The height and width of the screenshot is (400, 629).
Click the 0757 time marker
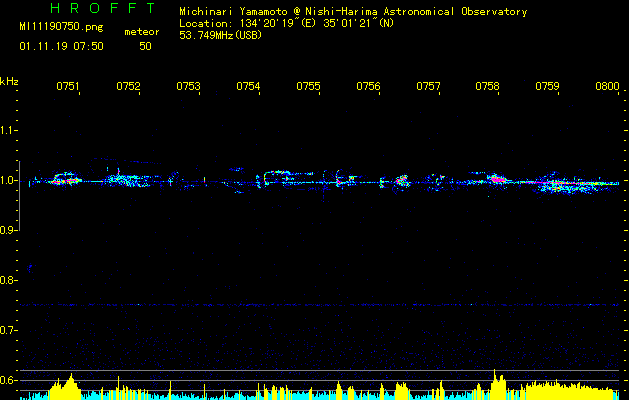[428, 86]
